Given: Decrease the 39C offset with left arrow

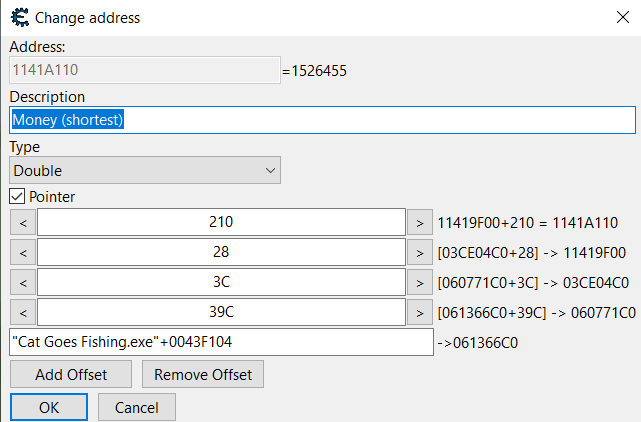Looking at the screenshot, I should click(23, 312).
